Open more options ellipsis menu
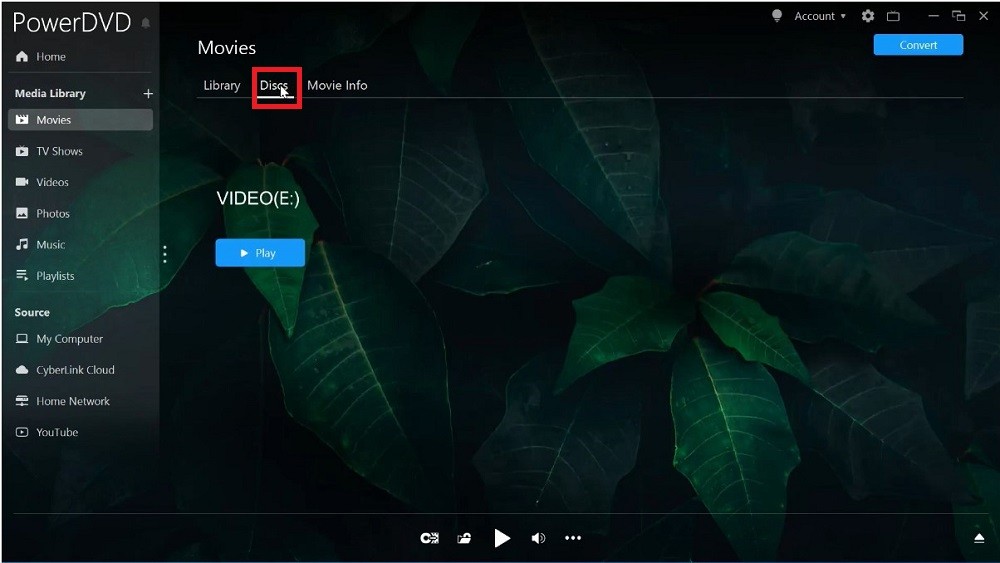 pos(573,538)
